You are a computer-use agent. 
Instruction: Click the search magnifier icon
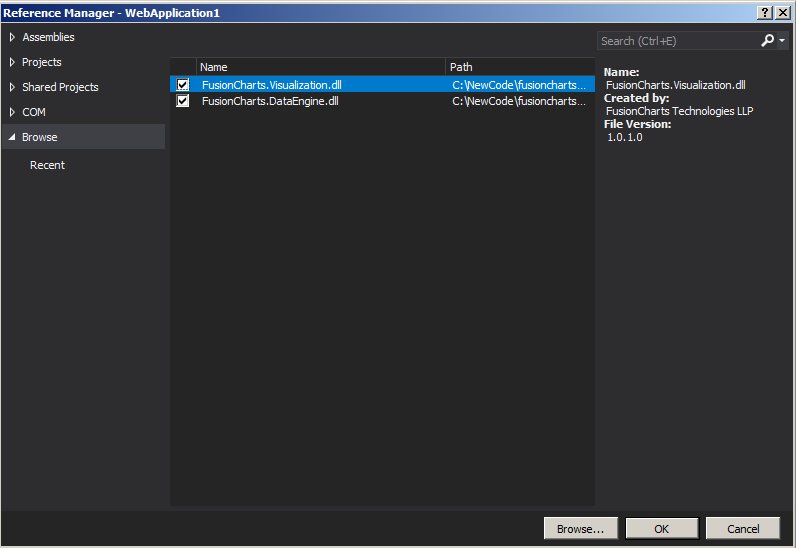[x=767, y=41]
